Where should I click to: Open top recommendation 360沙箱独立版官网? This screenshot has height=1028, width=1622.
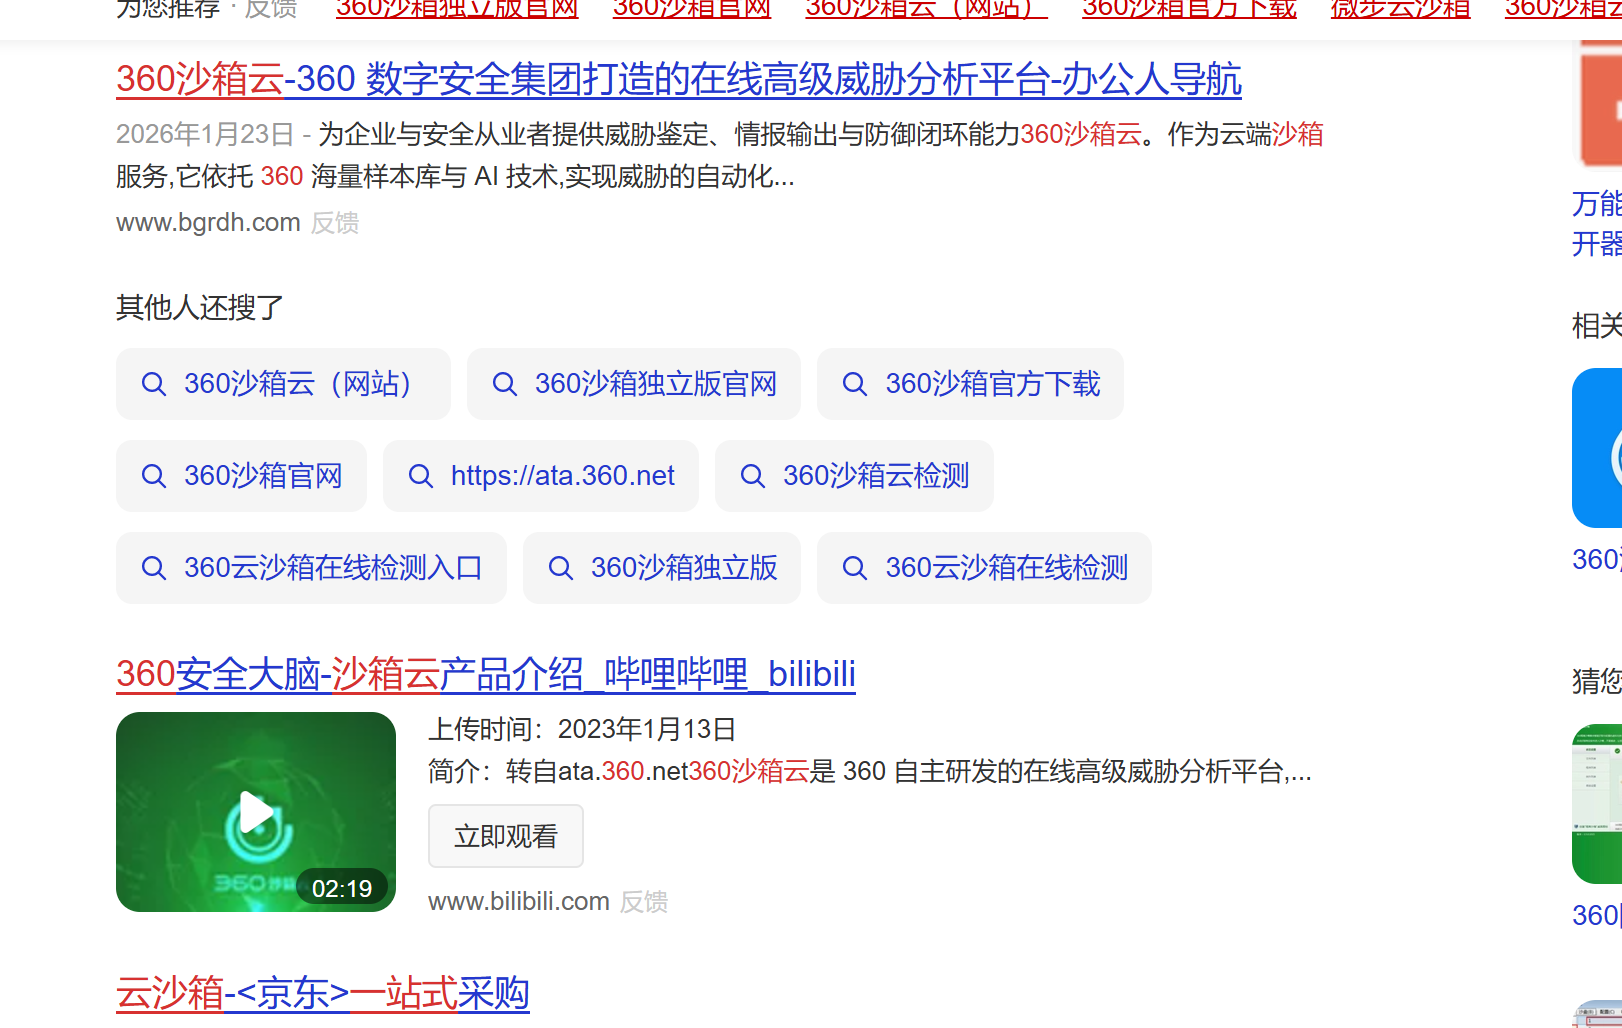[457, 9]
